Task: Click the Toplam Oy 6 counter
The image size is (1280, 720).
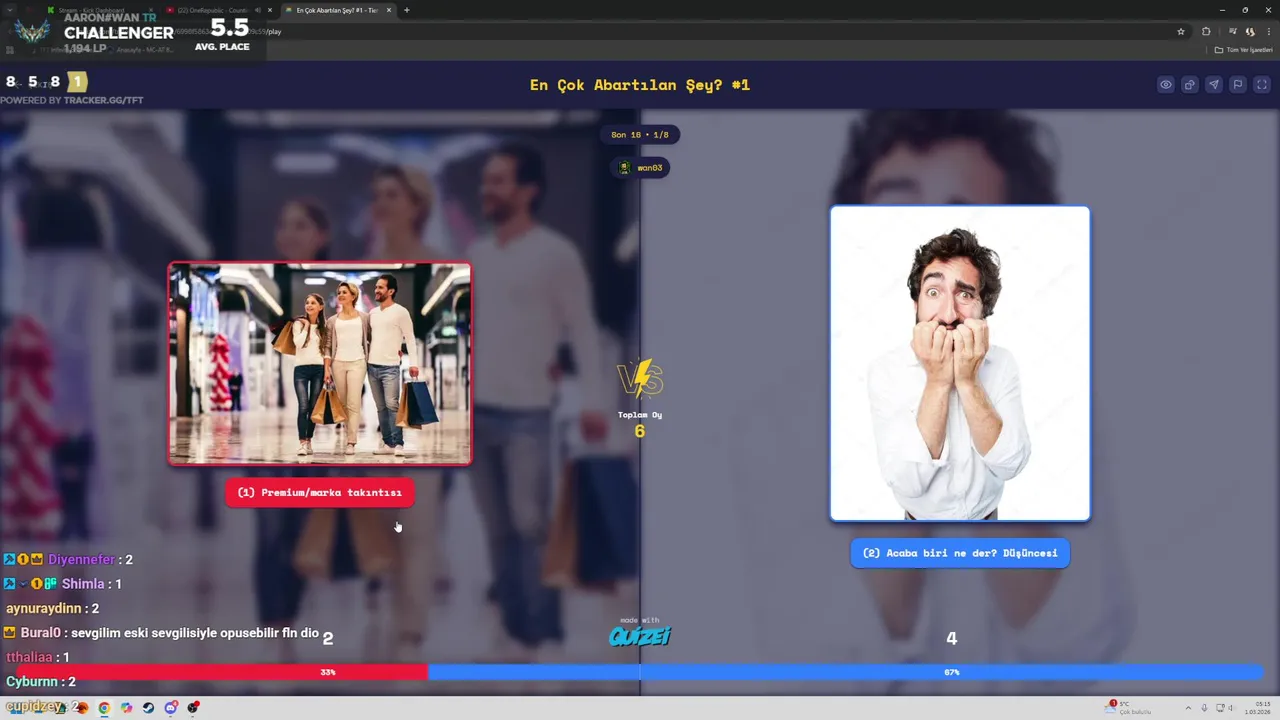Action: point(640,425)
